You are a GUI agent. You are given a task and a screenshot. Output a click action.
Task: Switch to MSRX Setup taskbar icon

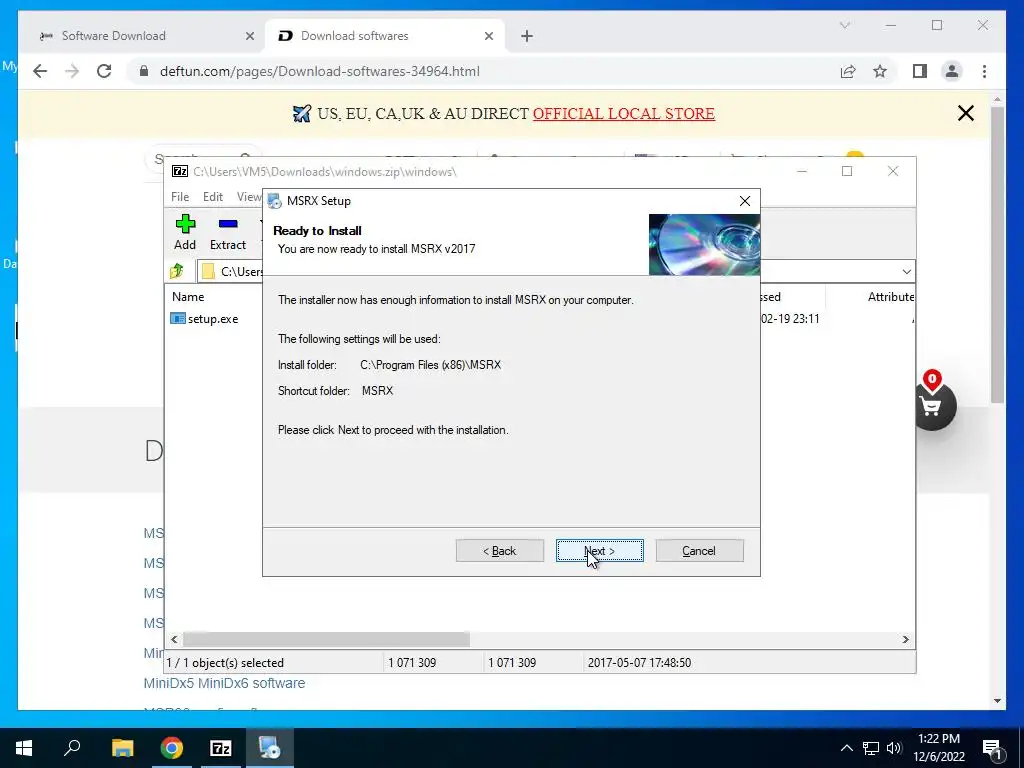pyautogui.click(x=269, y=748)
